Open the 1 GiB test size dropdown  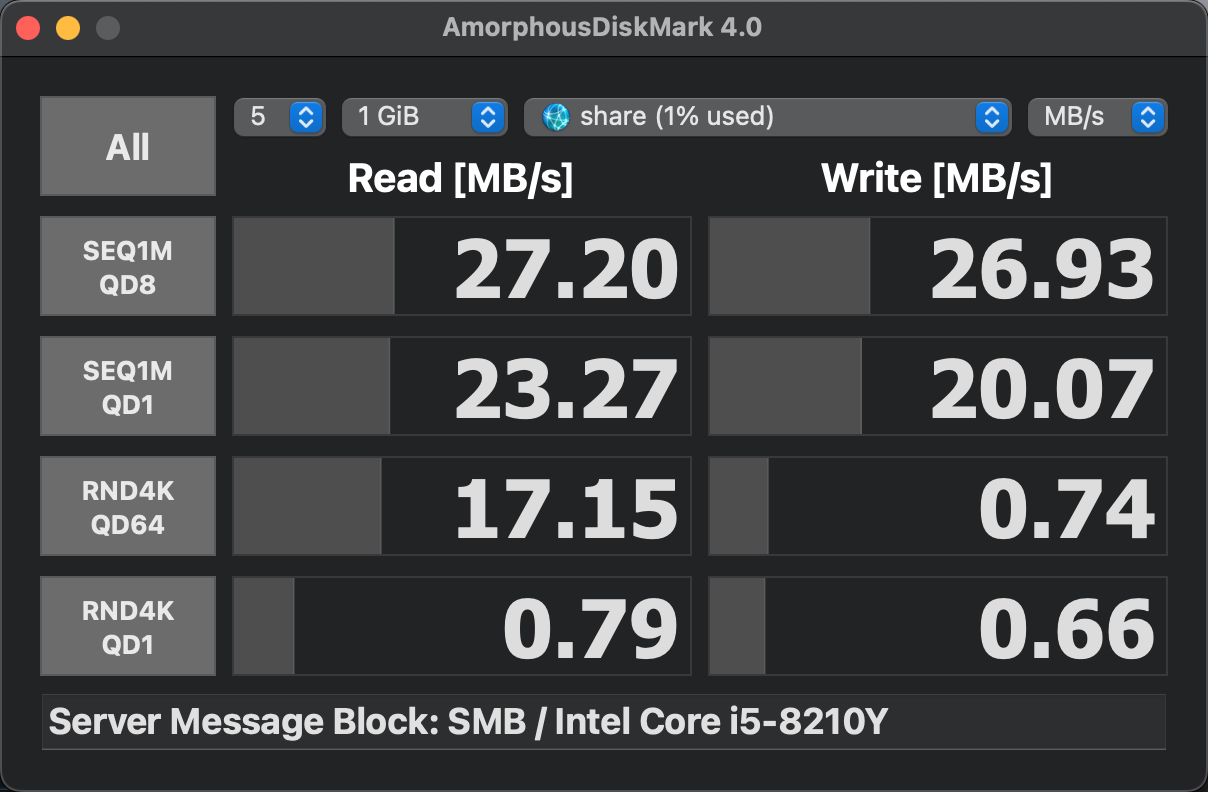pos(422,117)
